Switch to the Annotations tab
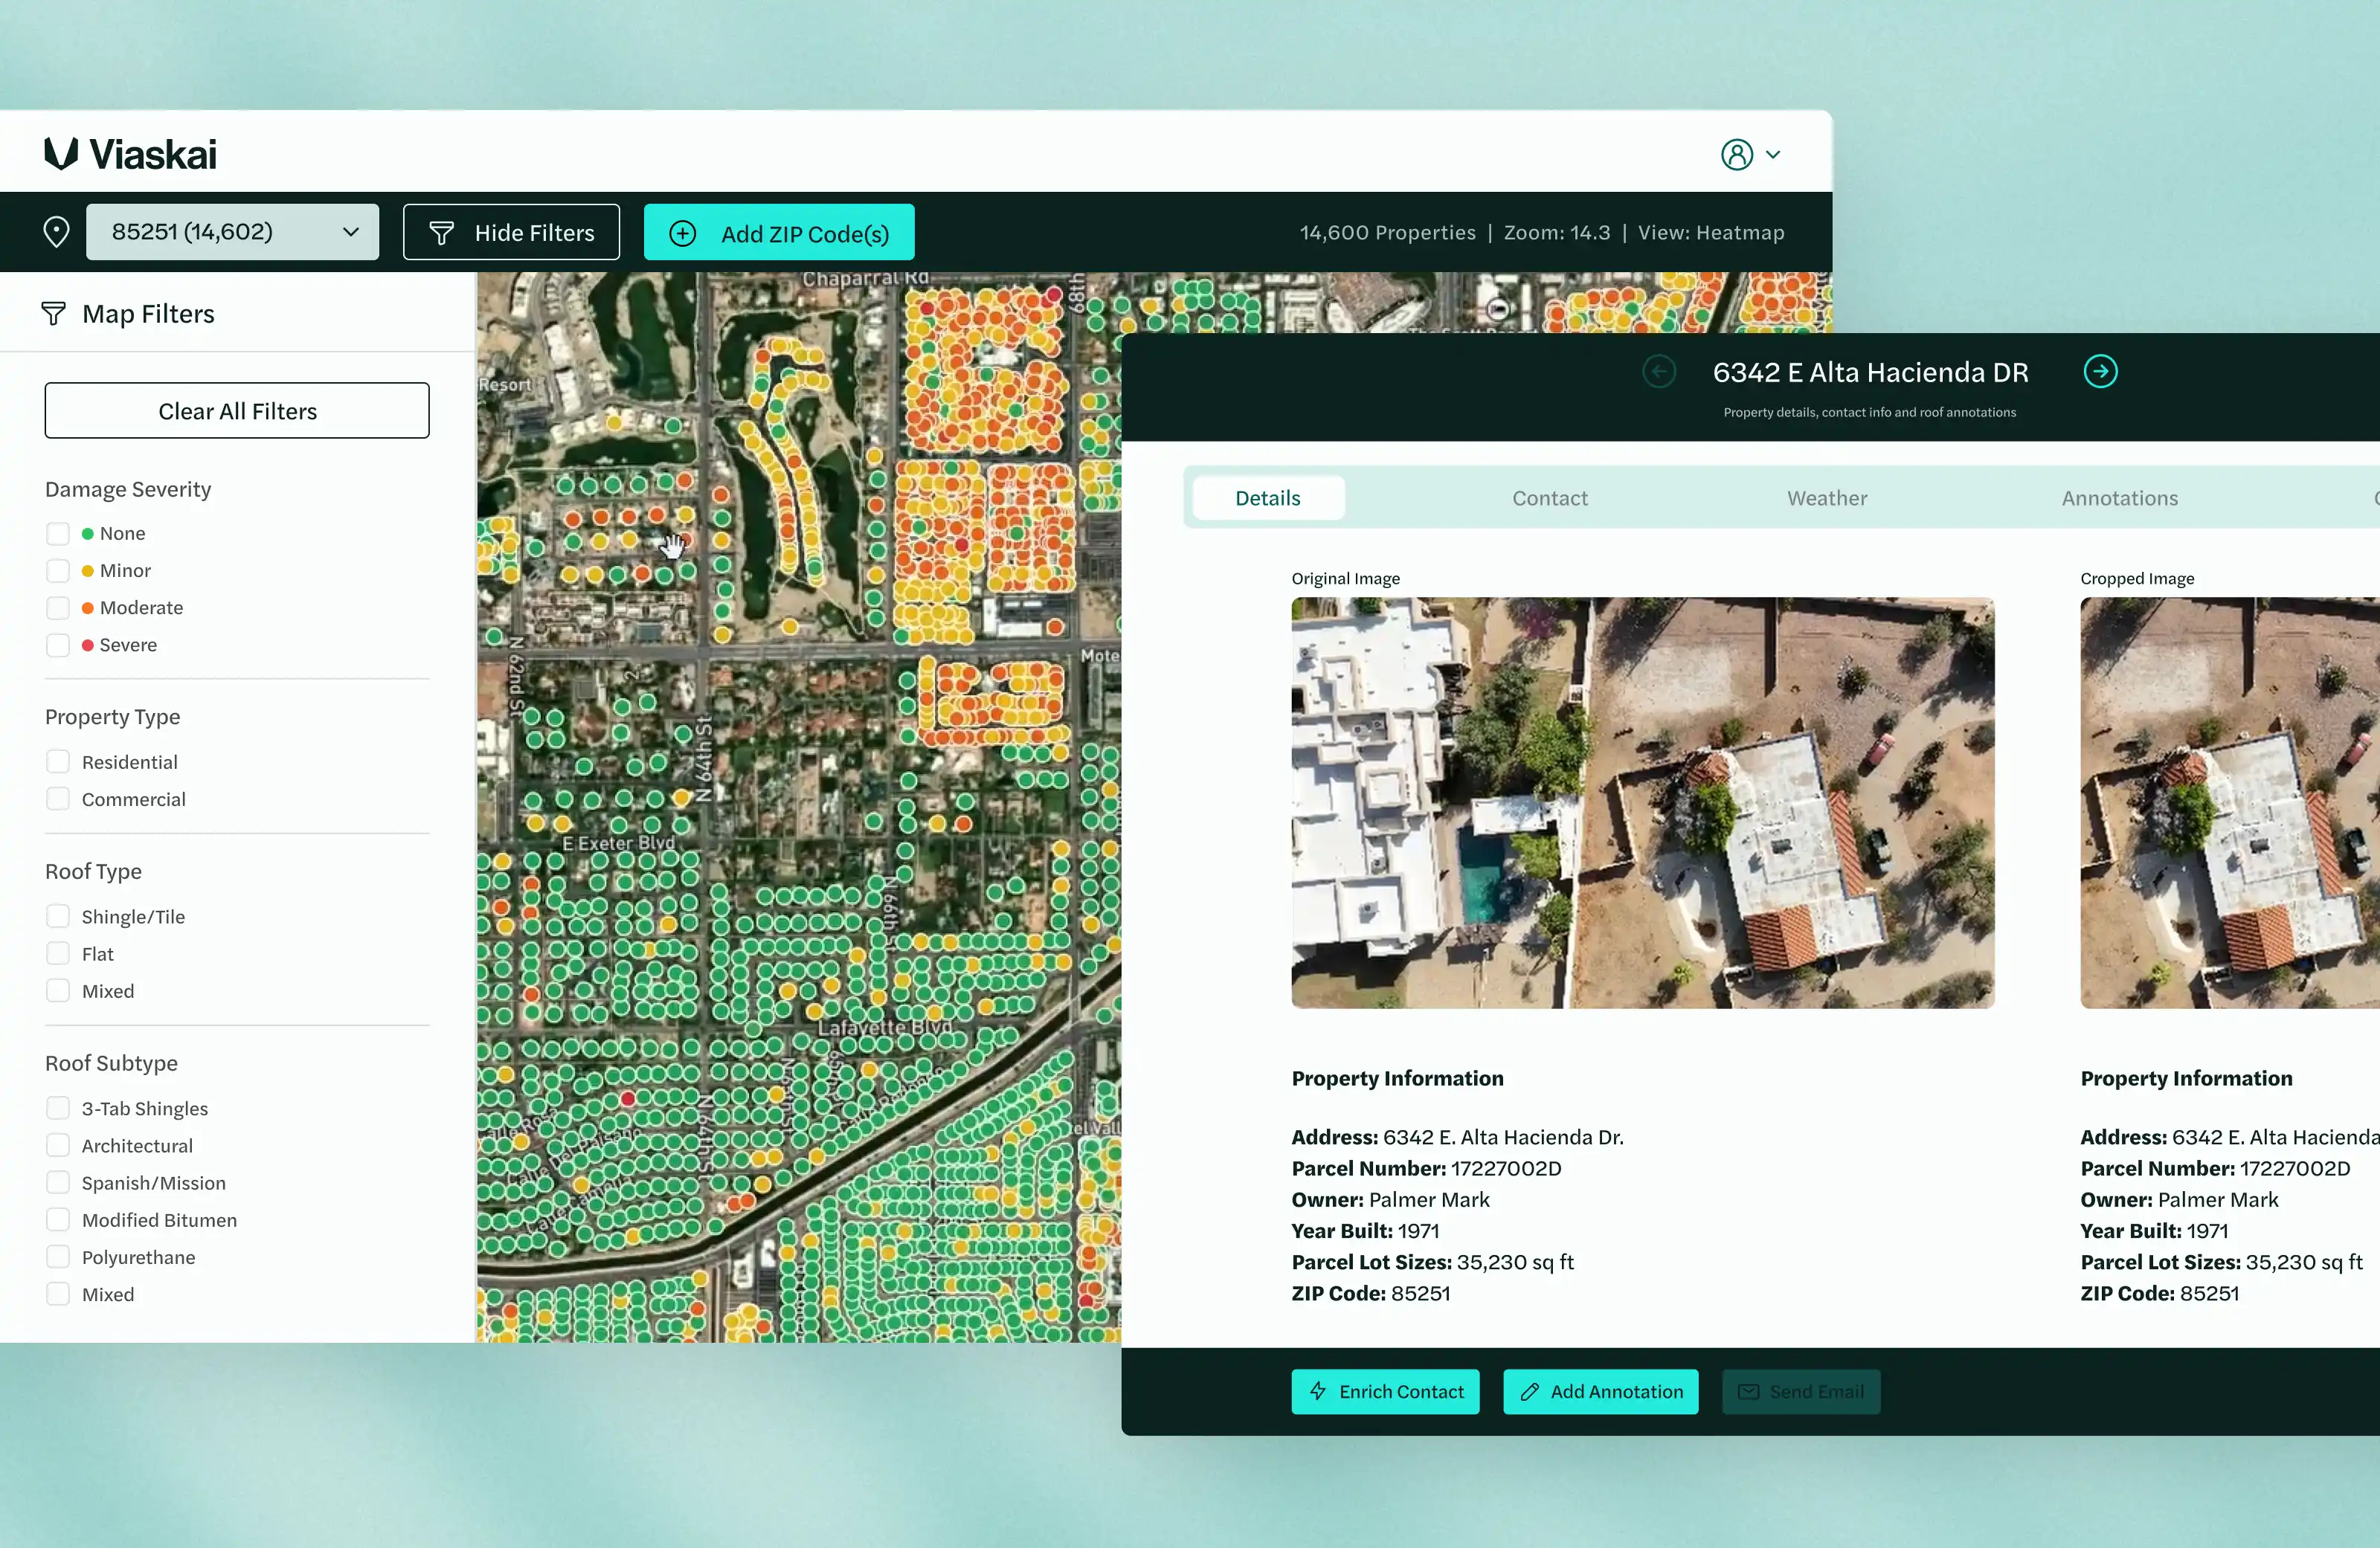 pyautogui.click(x=2119, y=498)
